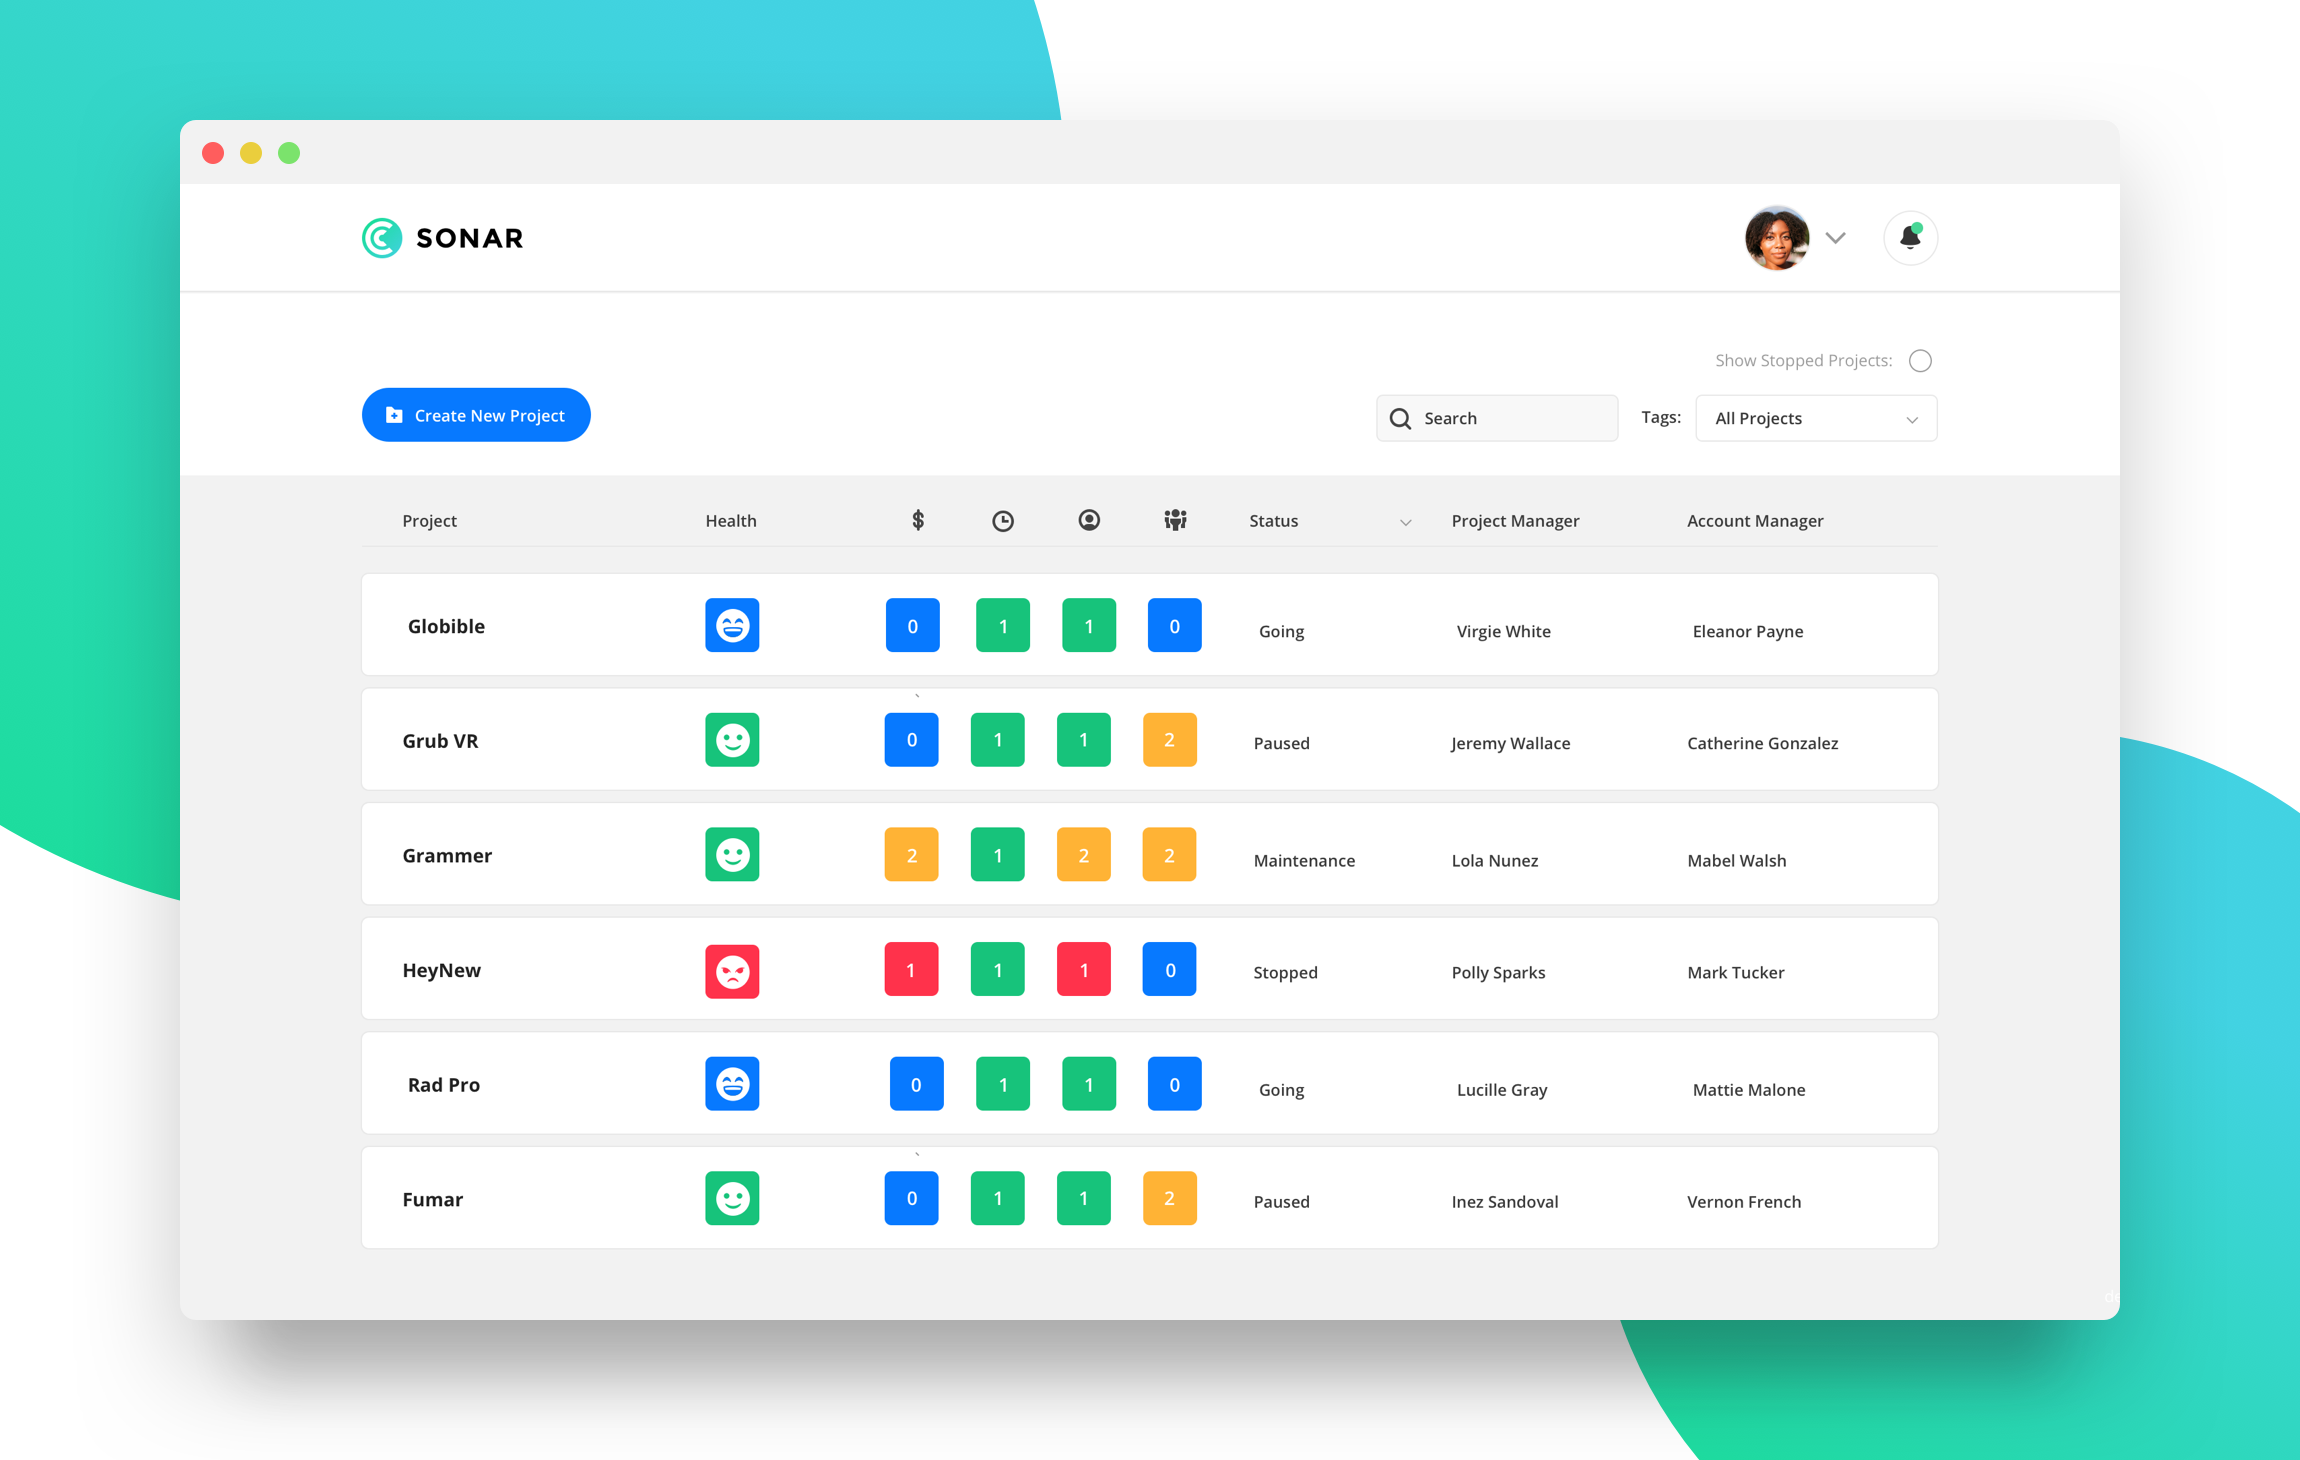Click Globible's happy health emoji
Viewport: 2300px width, 1460px height.
(x=732, y=625)
